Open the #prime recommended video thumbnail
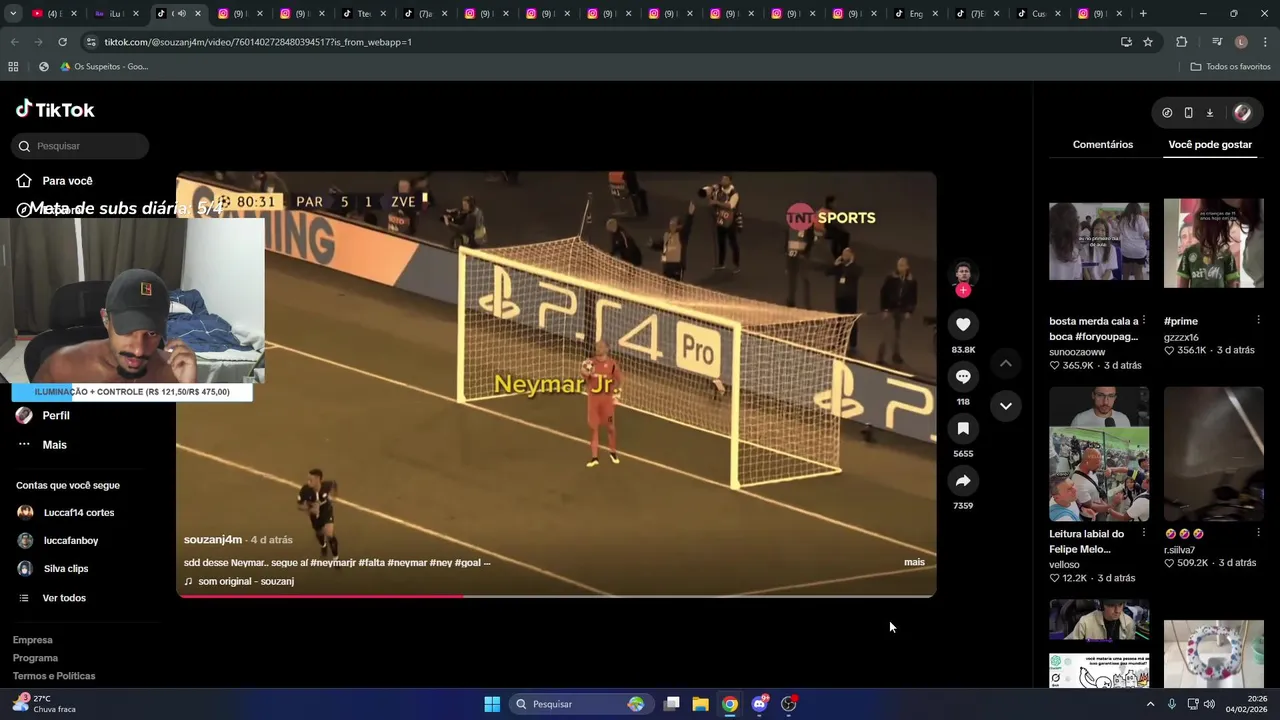 [1214, 243]
